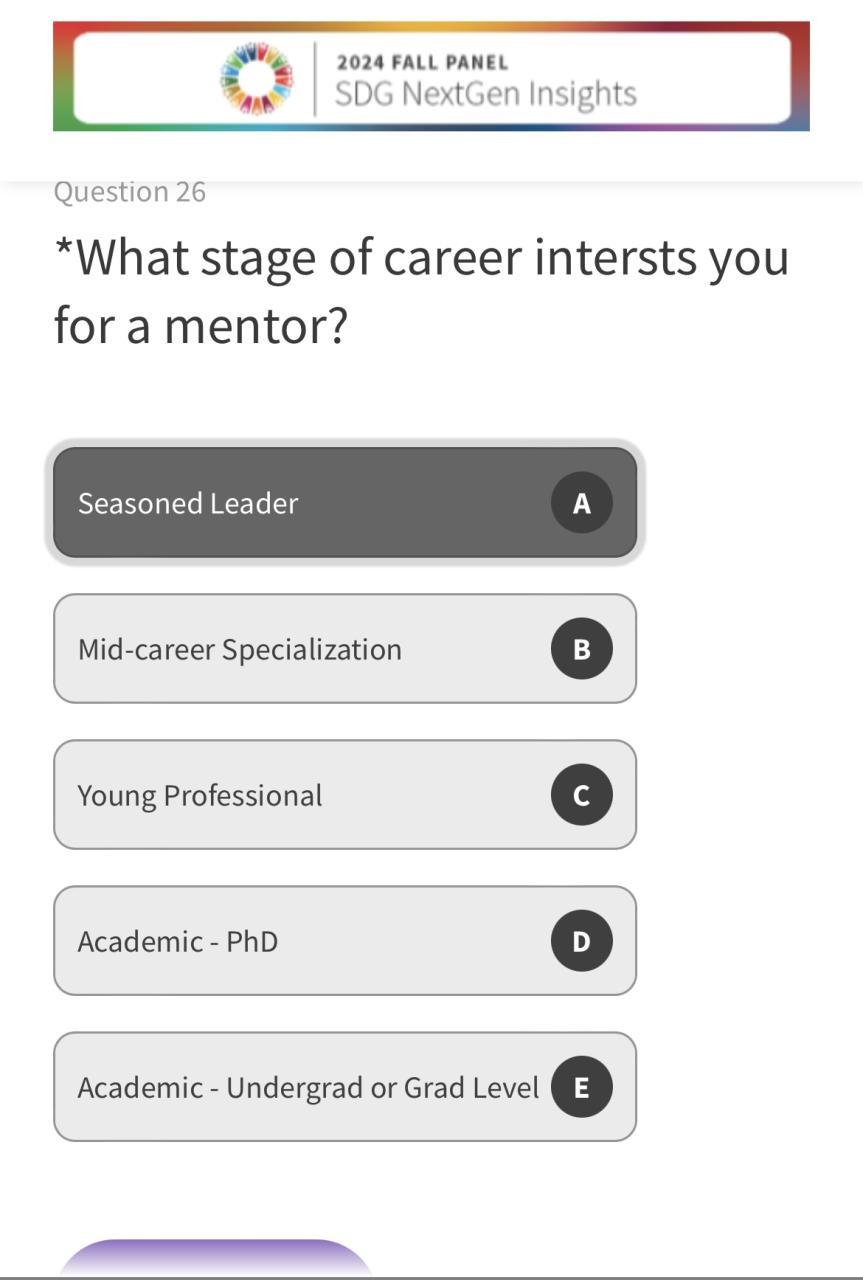The width and height of the screenshot is (863, 1280).
Task: Click the B letter badge
Action: 581,649
